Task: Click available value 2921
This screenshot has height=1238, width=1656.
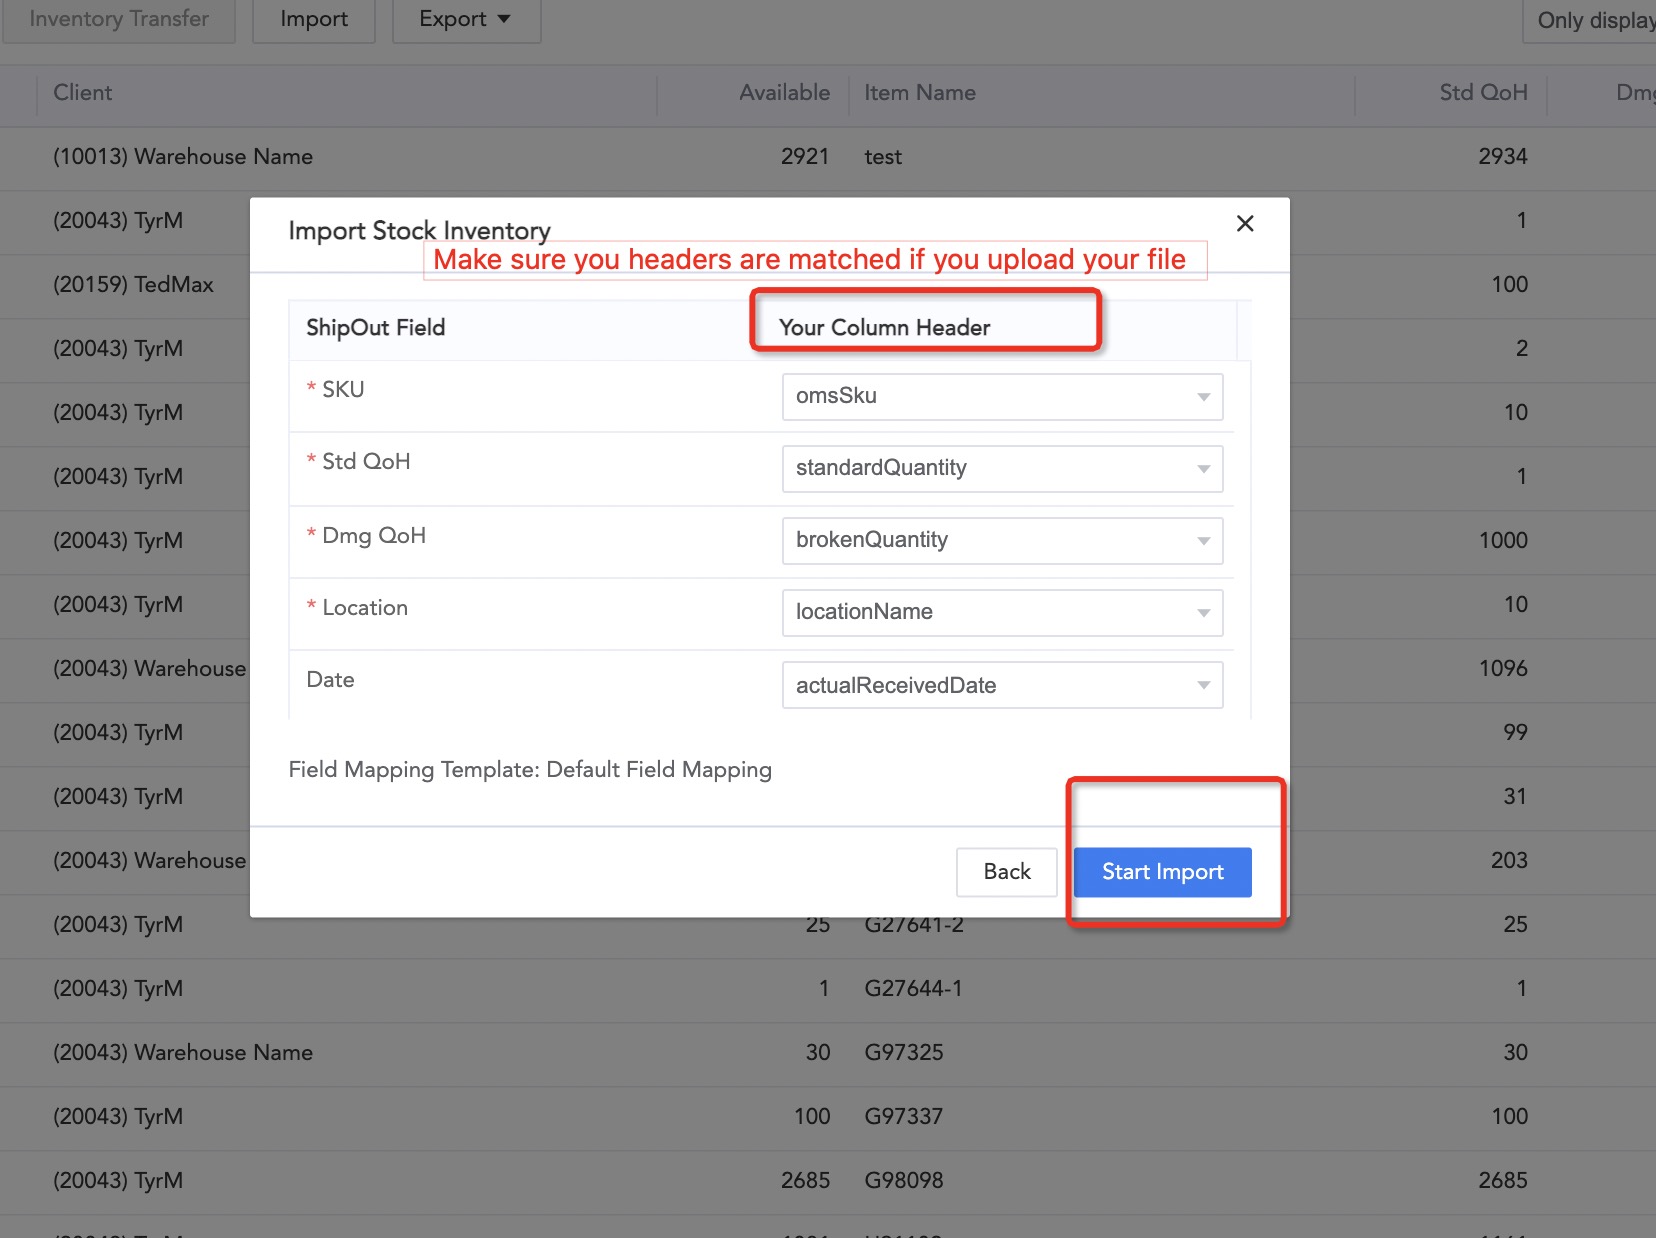Action: click(x=805, y=157)
